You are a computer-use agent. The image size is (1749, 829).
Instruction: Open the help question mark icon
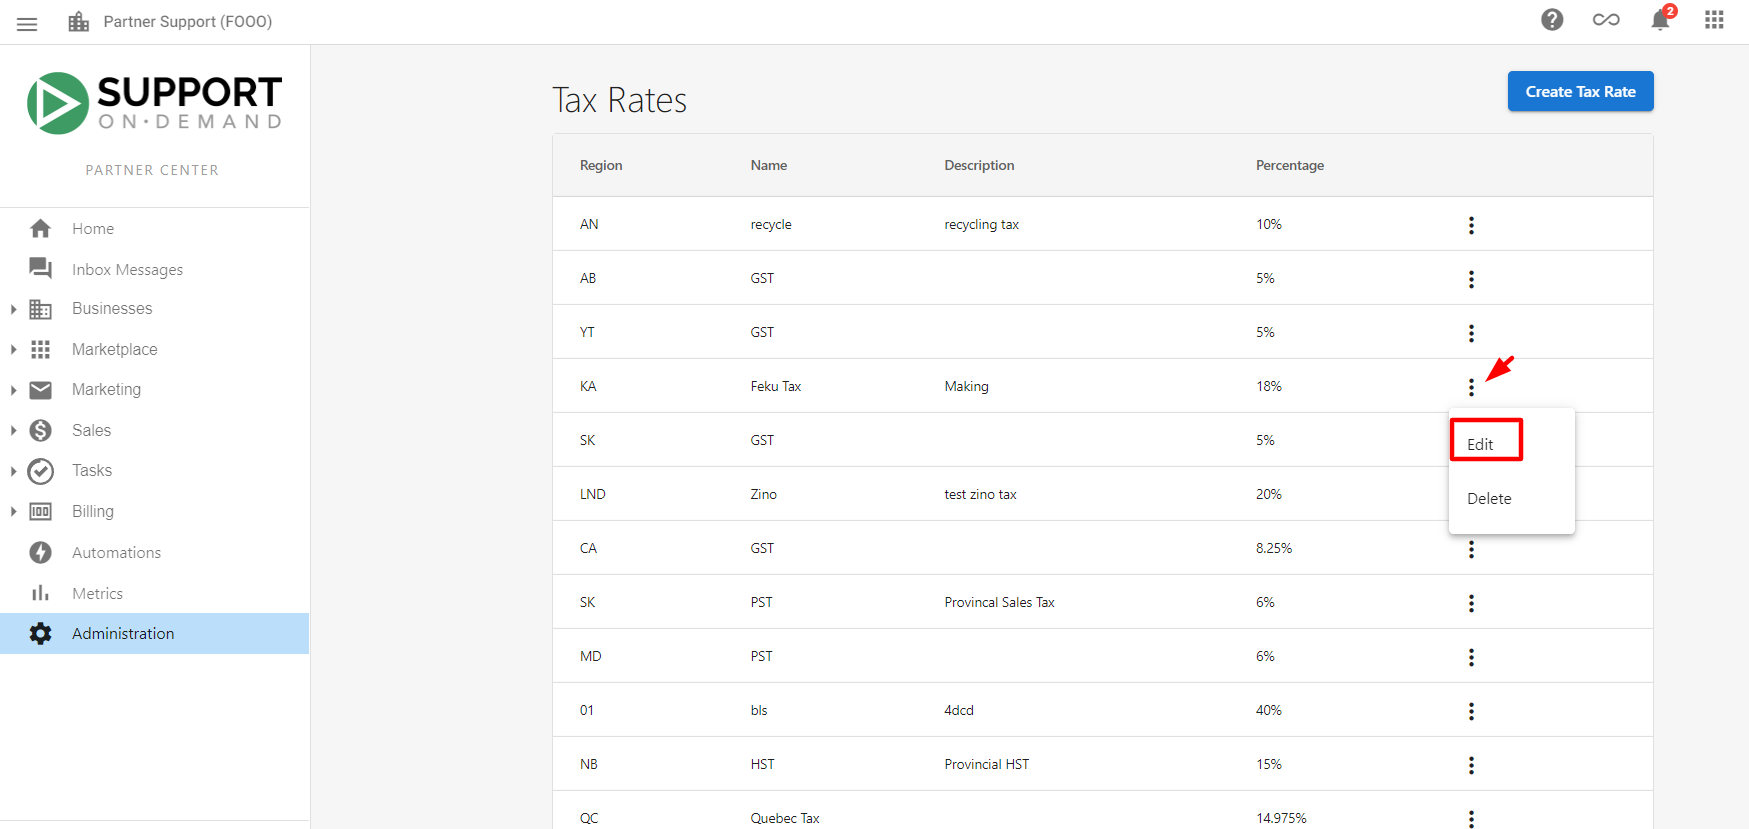1552,20
